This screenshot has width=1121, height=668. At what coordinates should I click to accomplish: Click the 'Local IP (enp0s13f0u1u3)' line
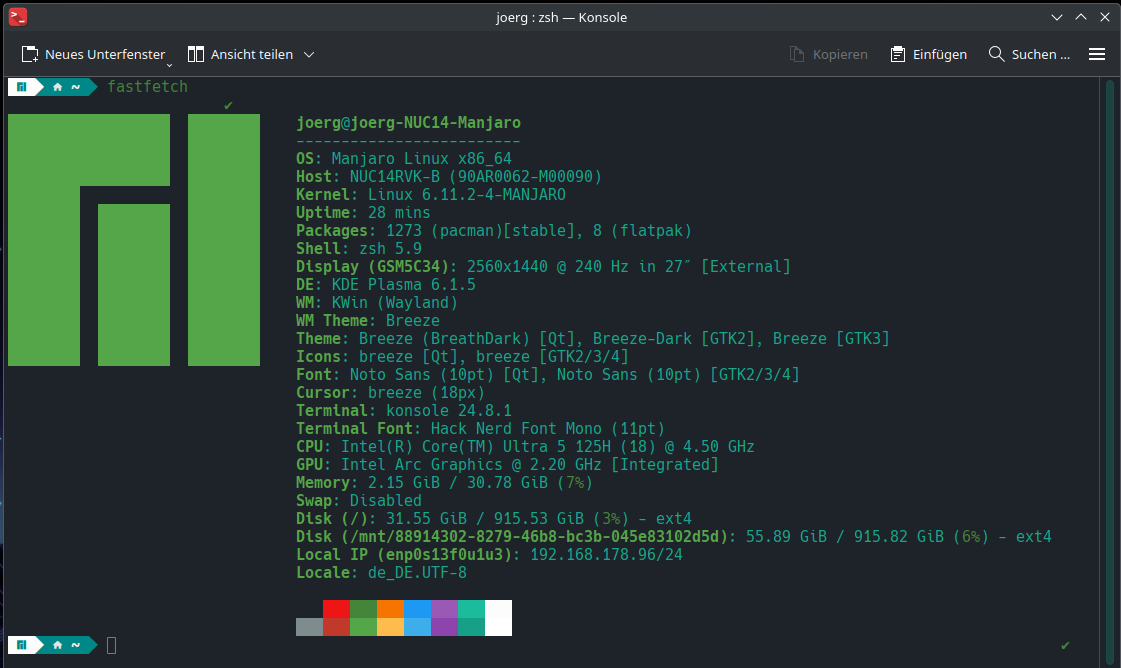490,554
